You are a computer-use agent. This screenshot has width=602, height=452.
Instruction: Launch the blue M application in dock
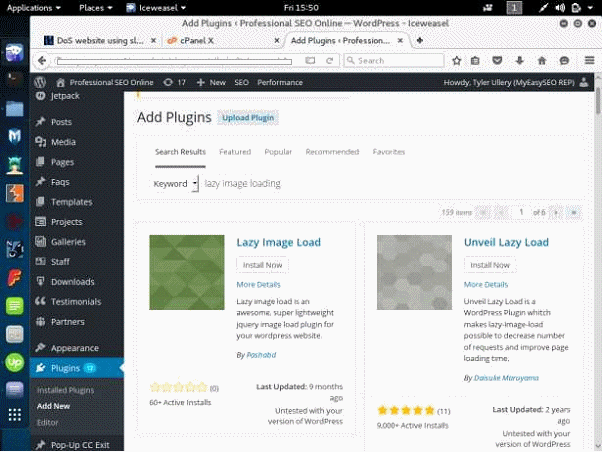15,136
